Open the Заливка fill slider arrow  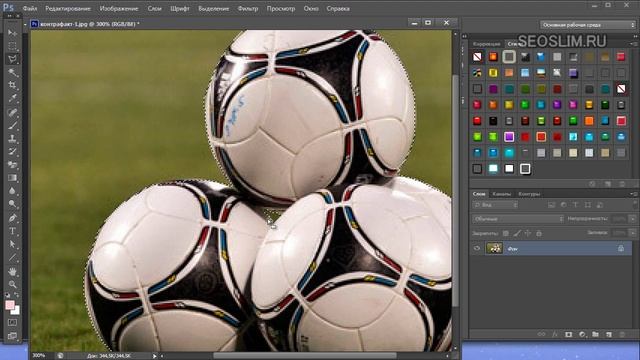coord(632,233)
